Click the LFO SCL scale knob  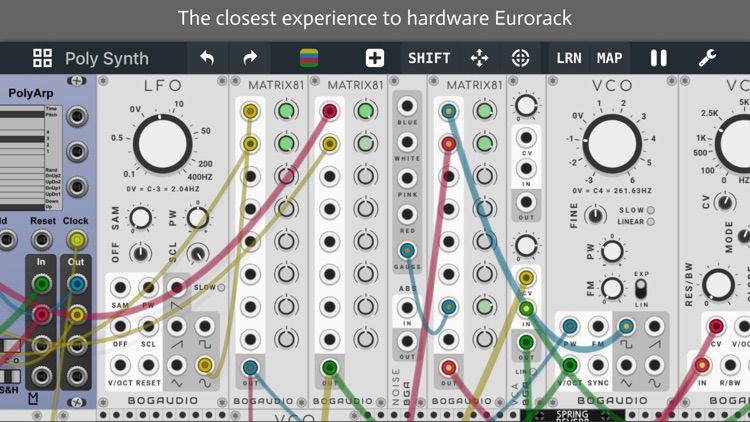click(198, 253)
